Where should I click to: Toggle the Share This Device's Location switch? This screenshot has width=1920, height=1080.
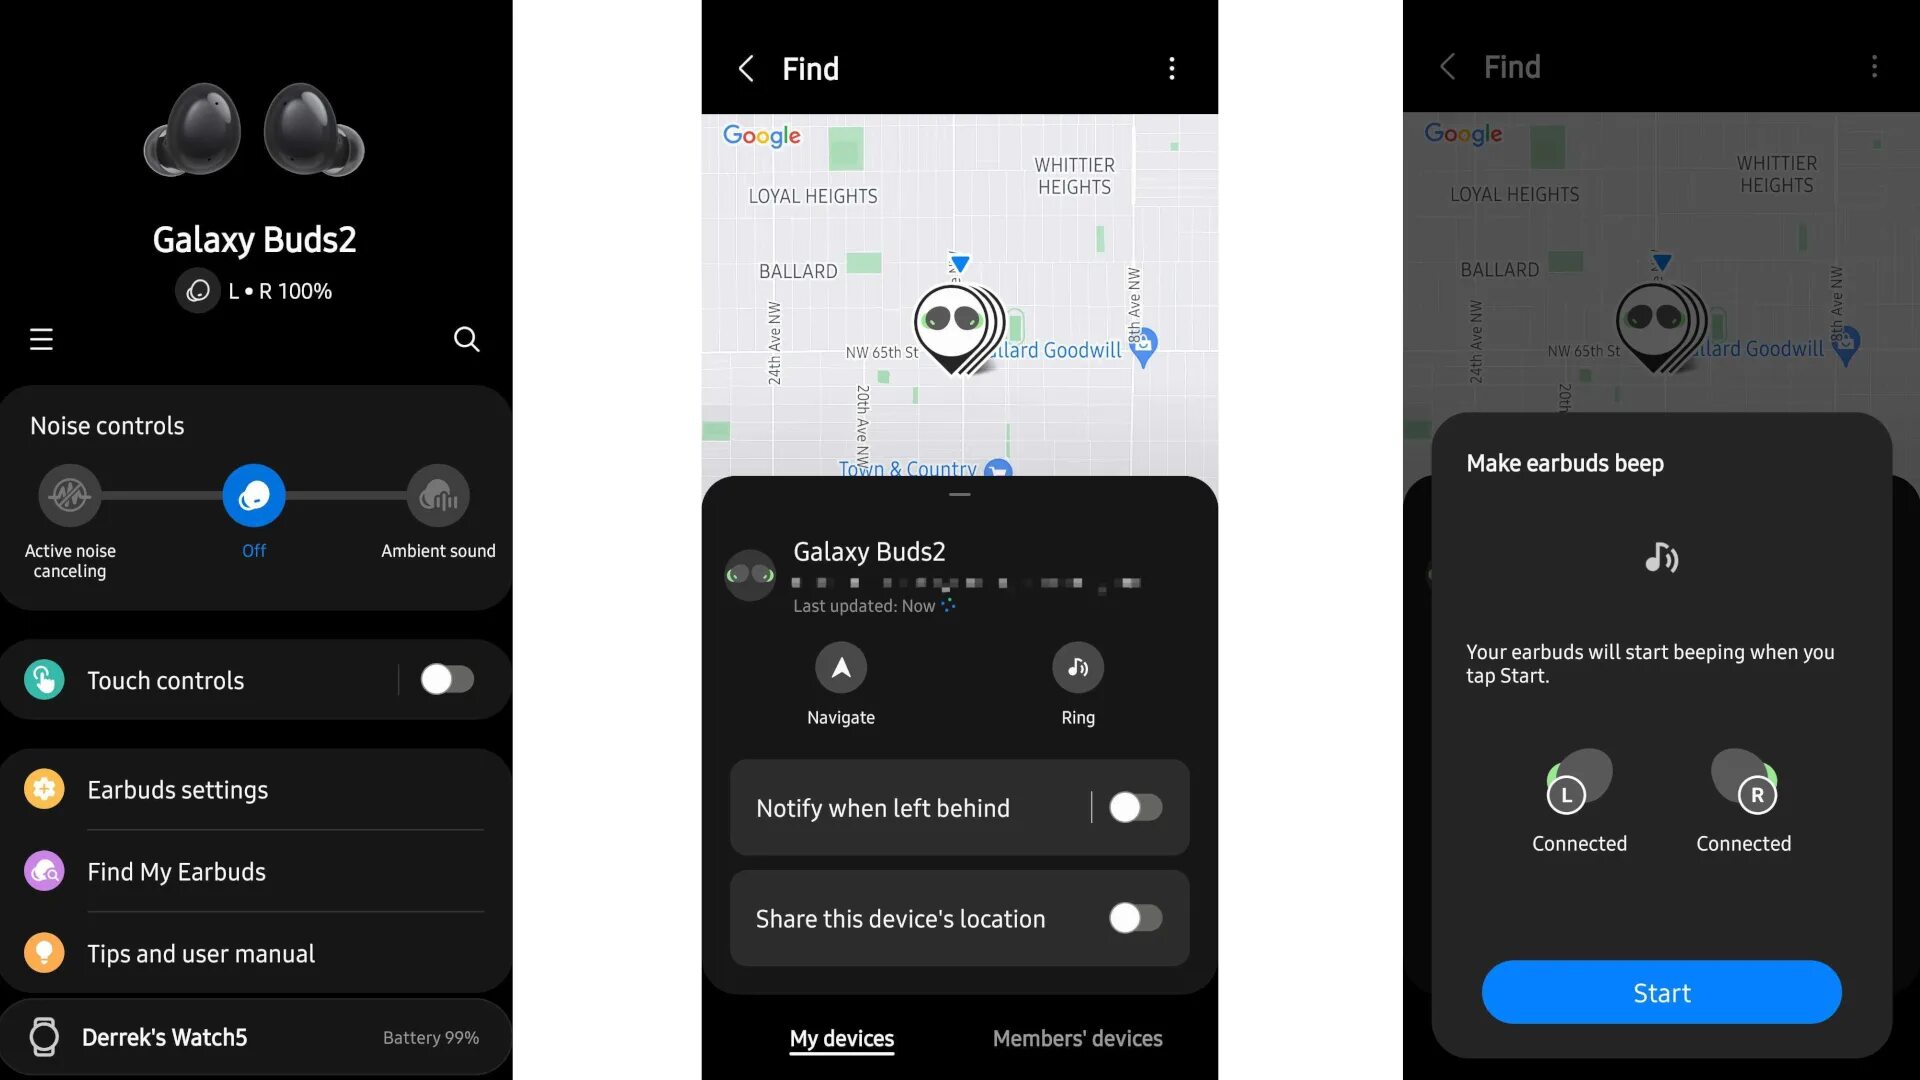click(x=1131, y=919)
